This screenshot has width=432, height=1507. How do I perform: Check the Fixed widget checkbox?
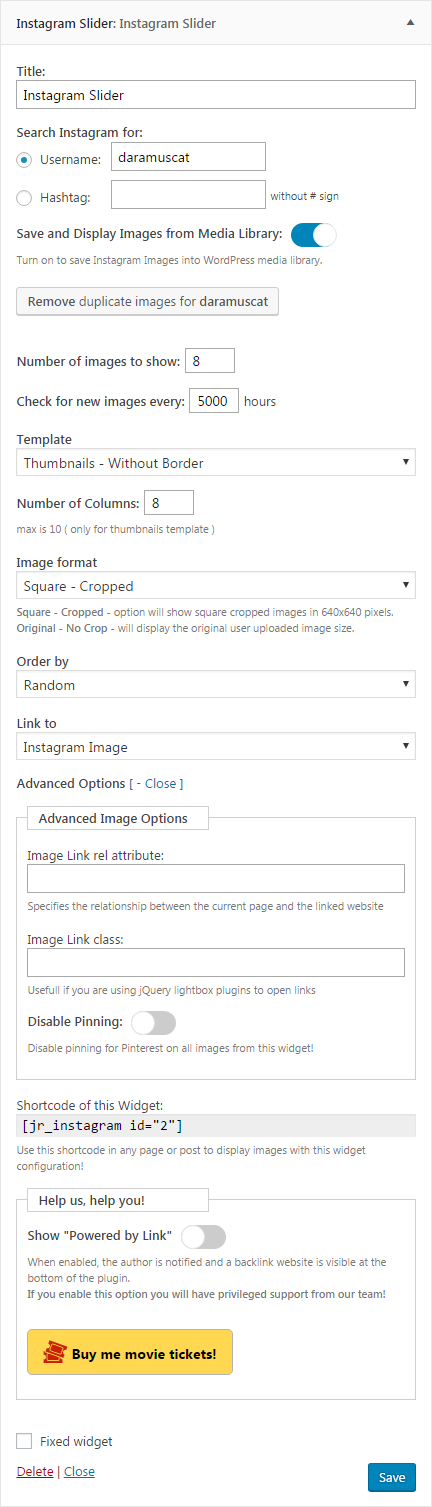pos(24,1441)
